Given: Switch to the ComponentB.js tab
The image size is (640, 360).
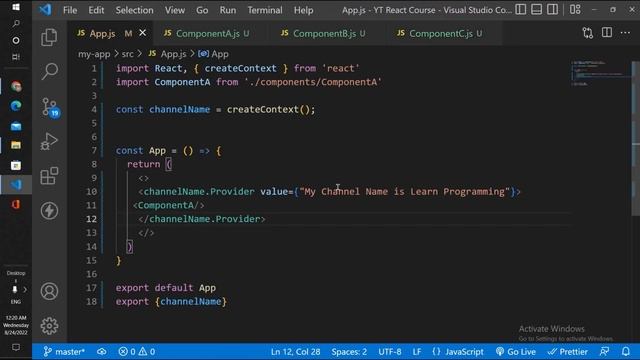Looking at the screenshot, I should point(325,33).
